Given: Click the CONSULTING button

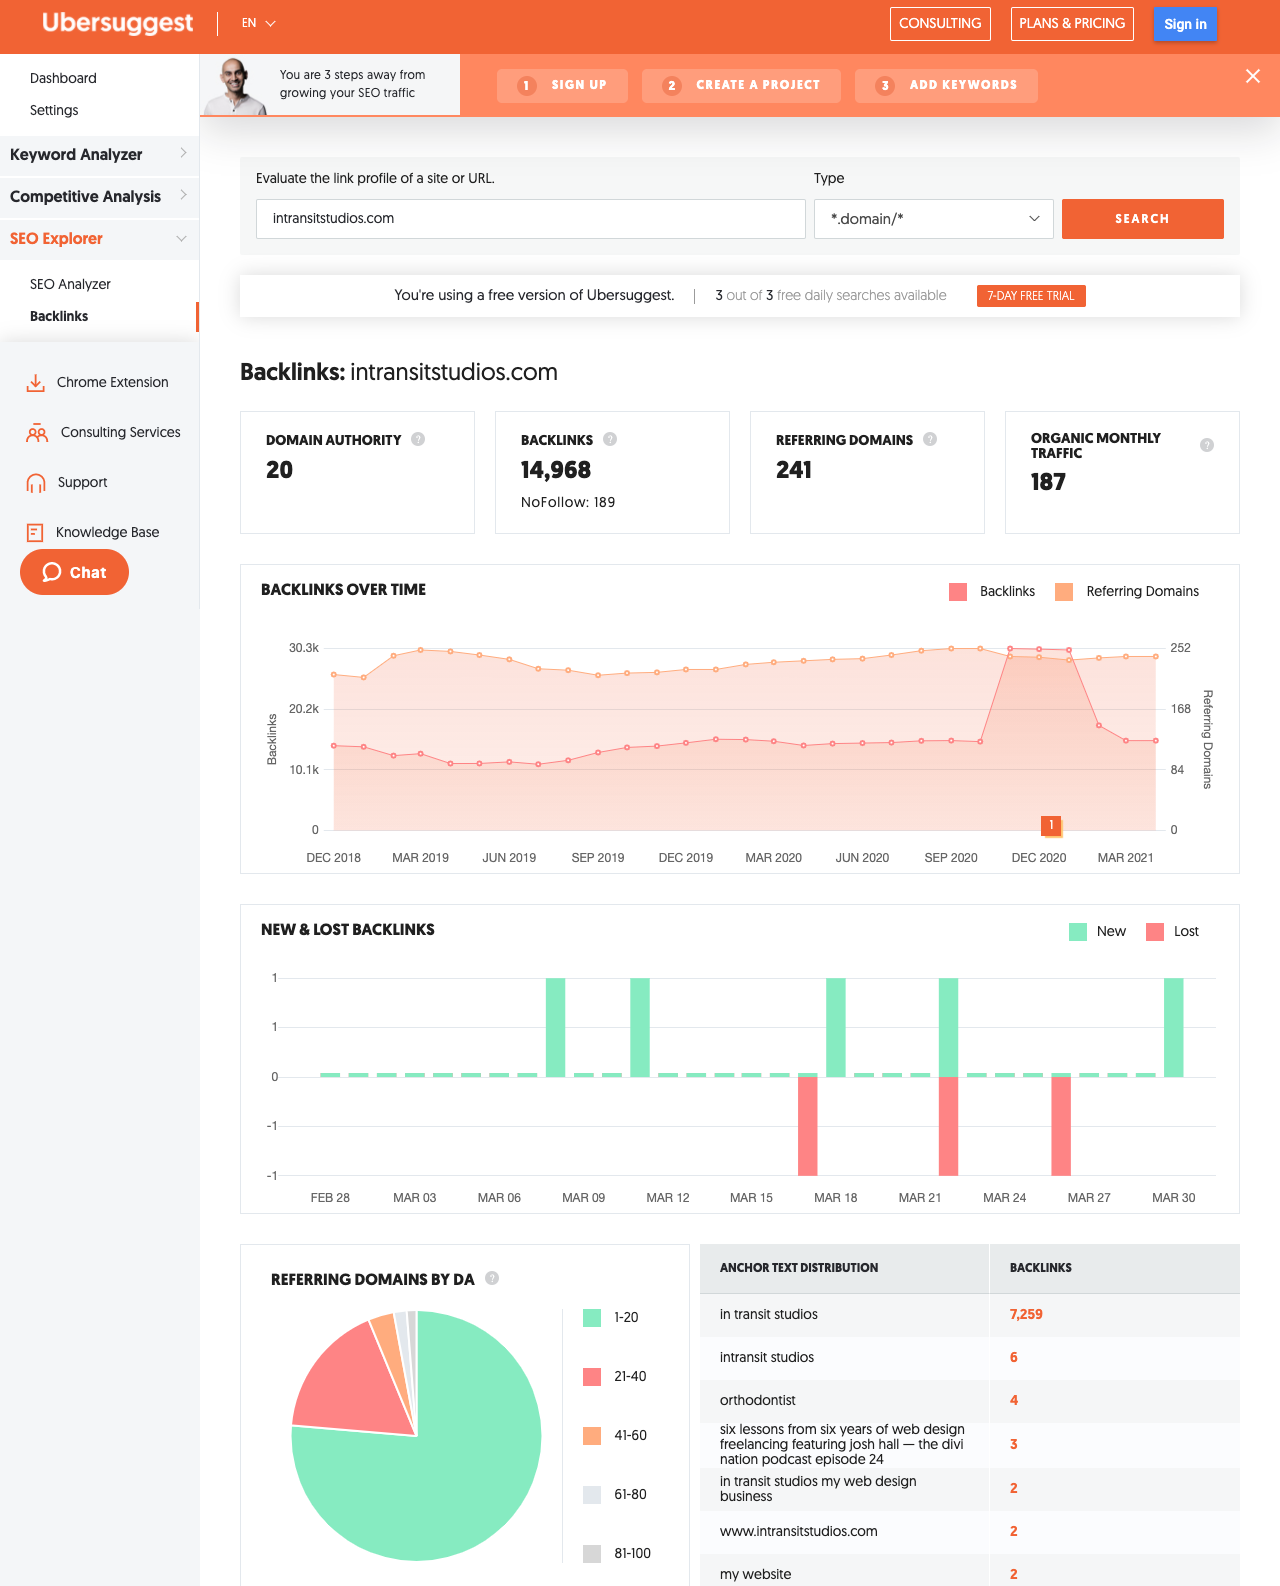Looking at the screenshot, I should (940, 24).
